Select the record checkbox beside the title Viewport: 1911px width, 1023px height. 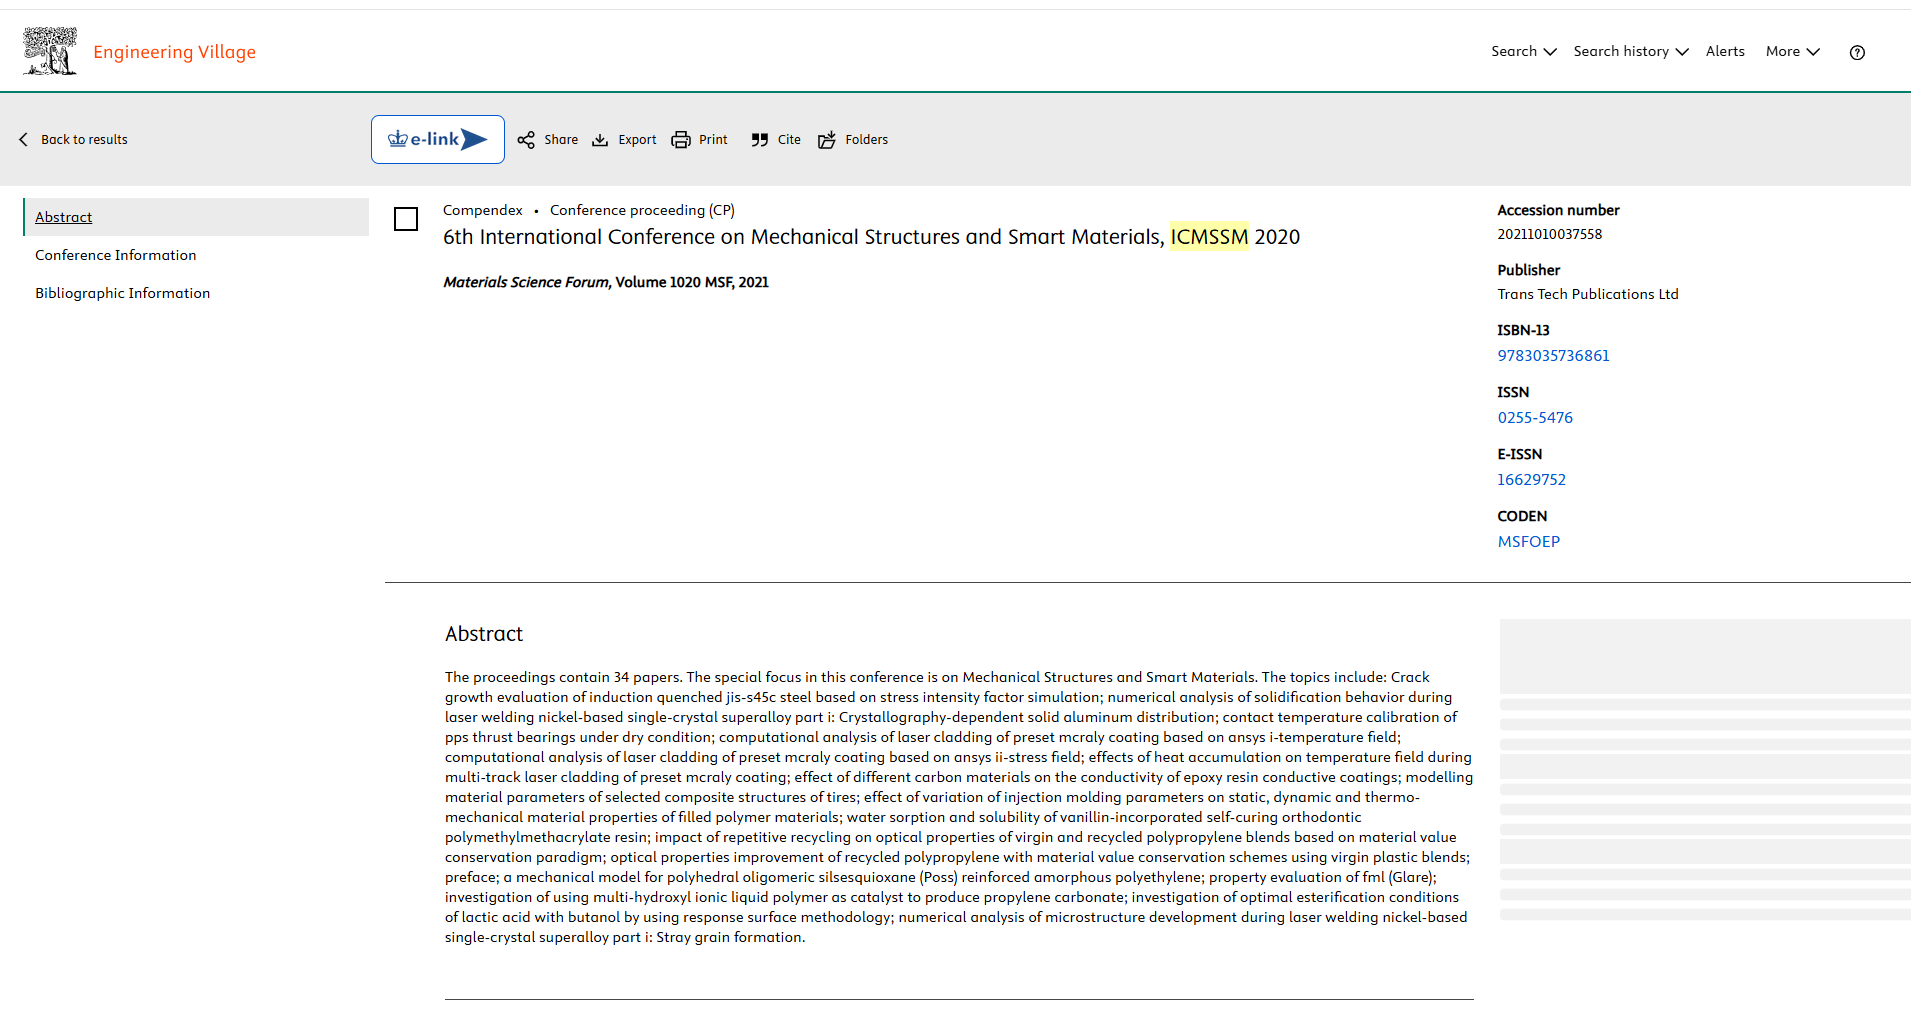pos(406,219)
